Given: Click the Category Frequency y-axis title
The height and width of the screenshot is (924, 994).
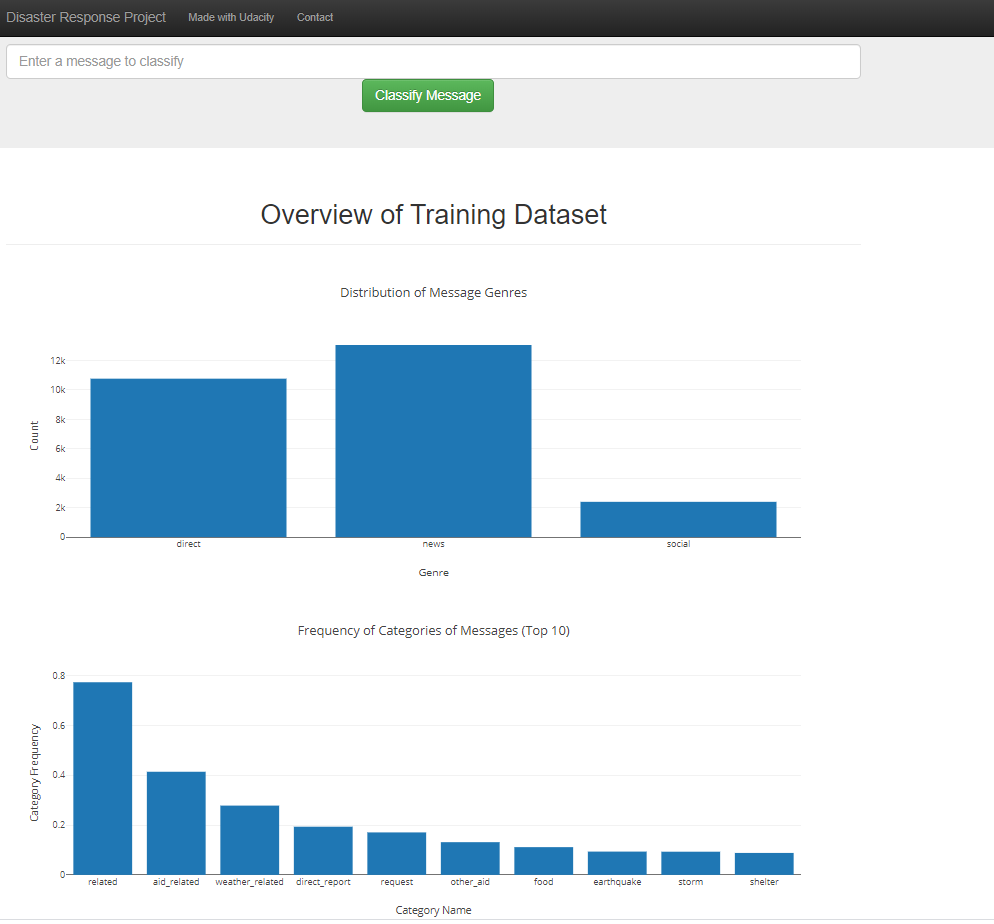Looking at the screenshot, I should tap(34, 773).
